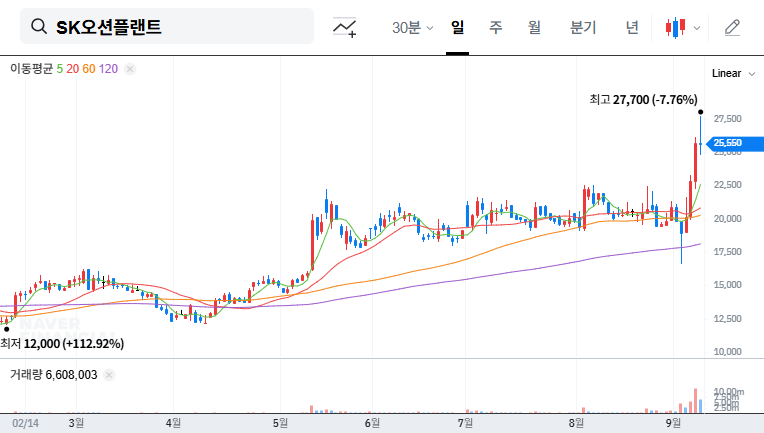This screenshot has height=433, width=764.
Task: Click the 8월 time axis label
Action: pyautogui.click(x=576, y=423)
